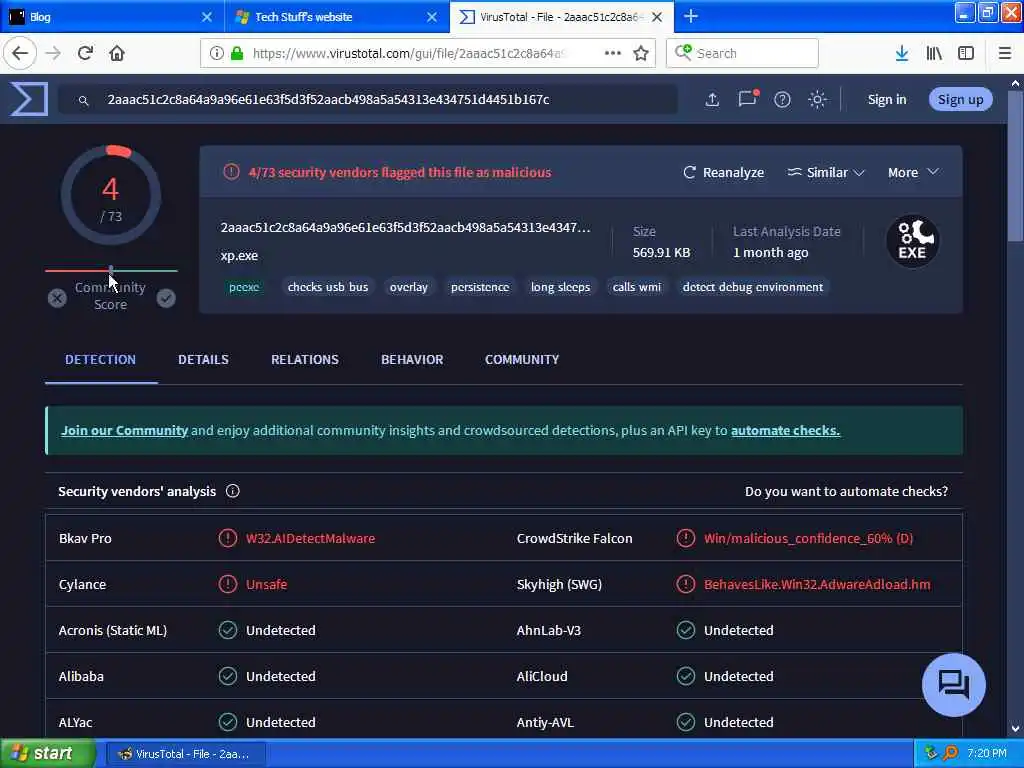Click the upload file icon
1024x768 pixels.
pyautogui.click(x=712, y=99)
